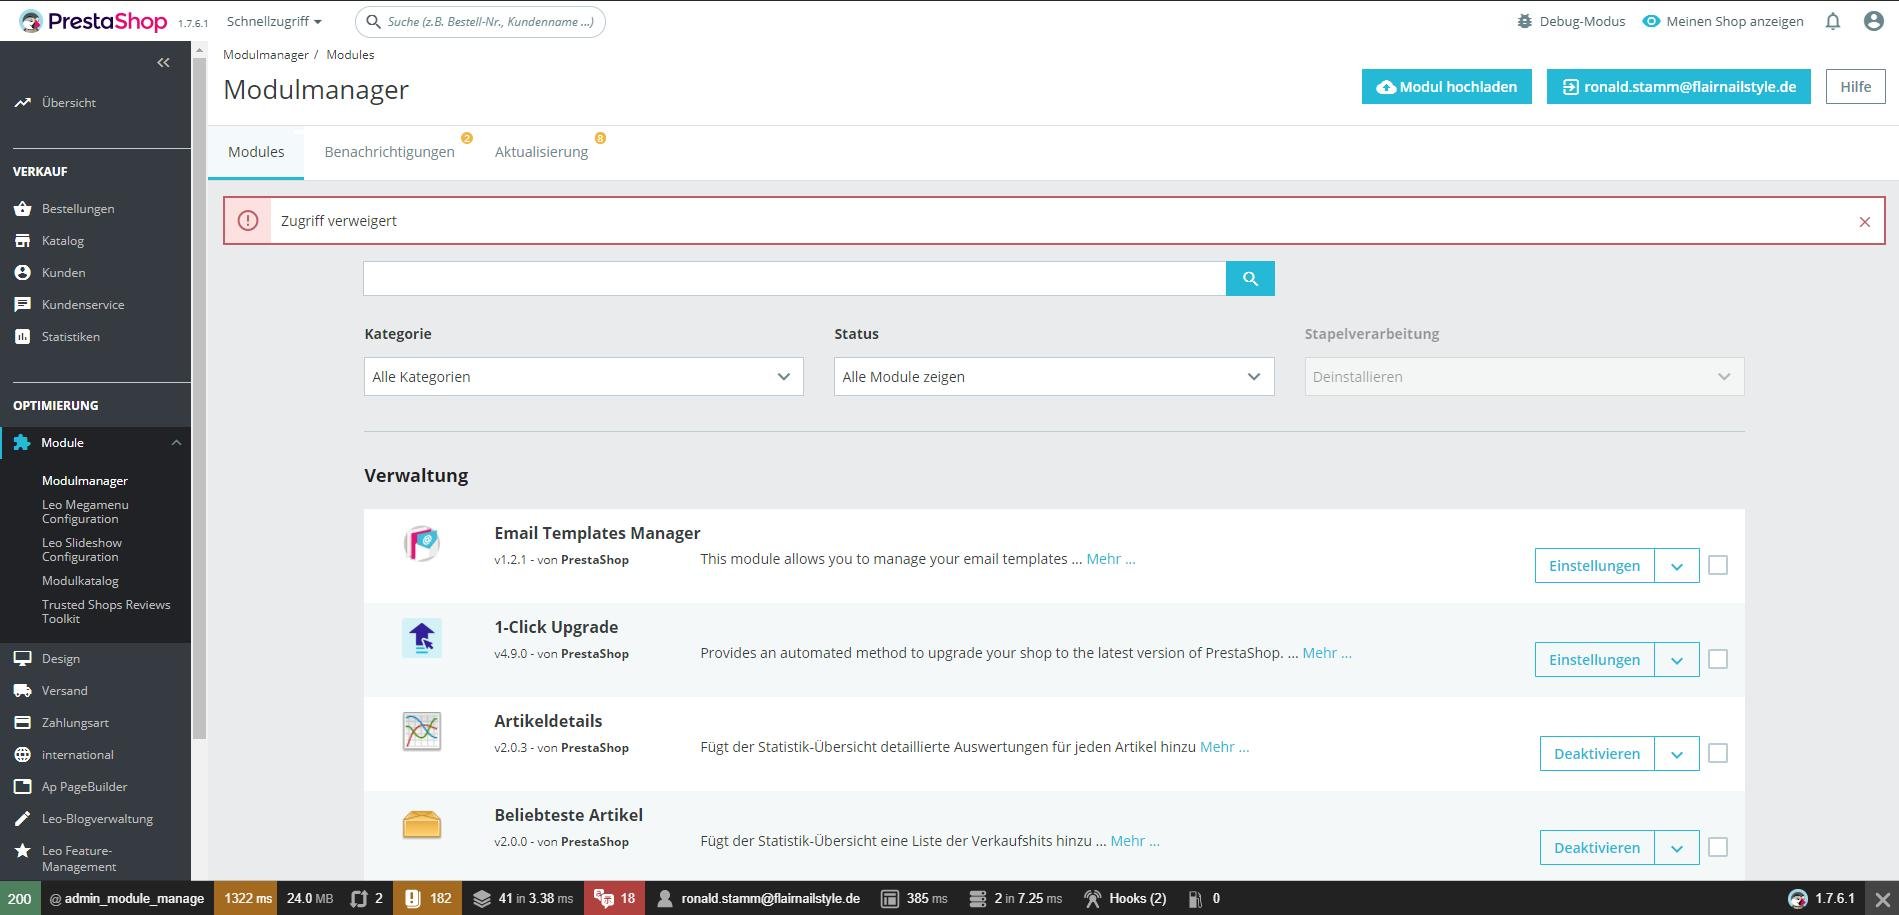
Task: Click the Modul hochladen button
Action: point(1446,87)
